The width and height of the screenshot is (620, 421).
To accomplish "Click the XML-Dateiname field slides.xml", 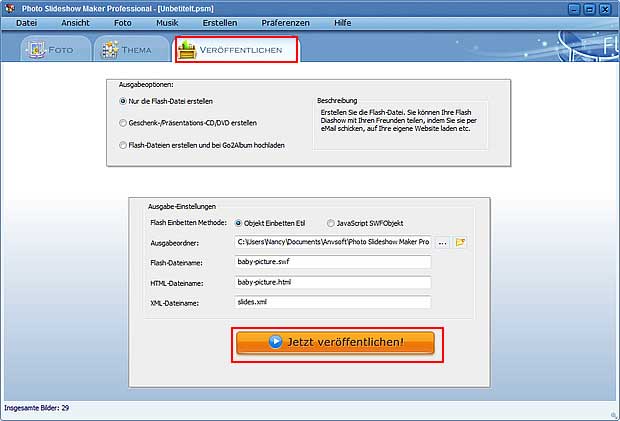I will pos(333,302).
